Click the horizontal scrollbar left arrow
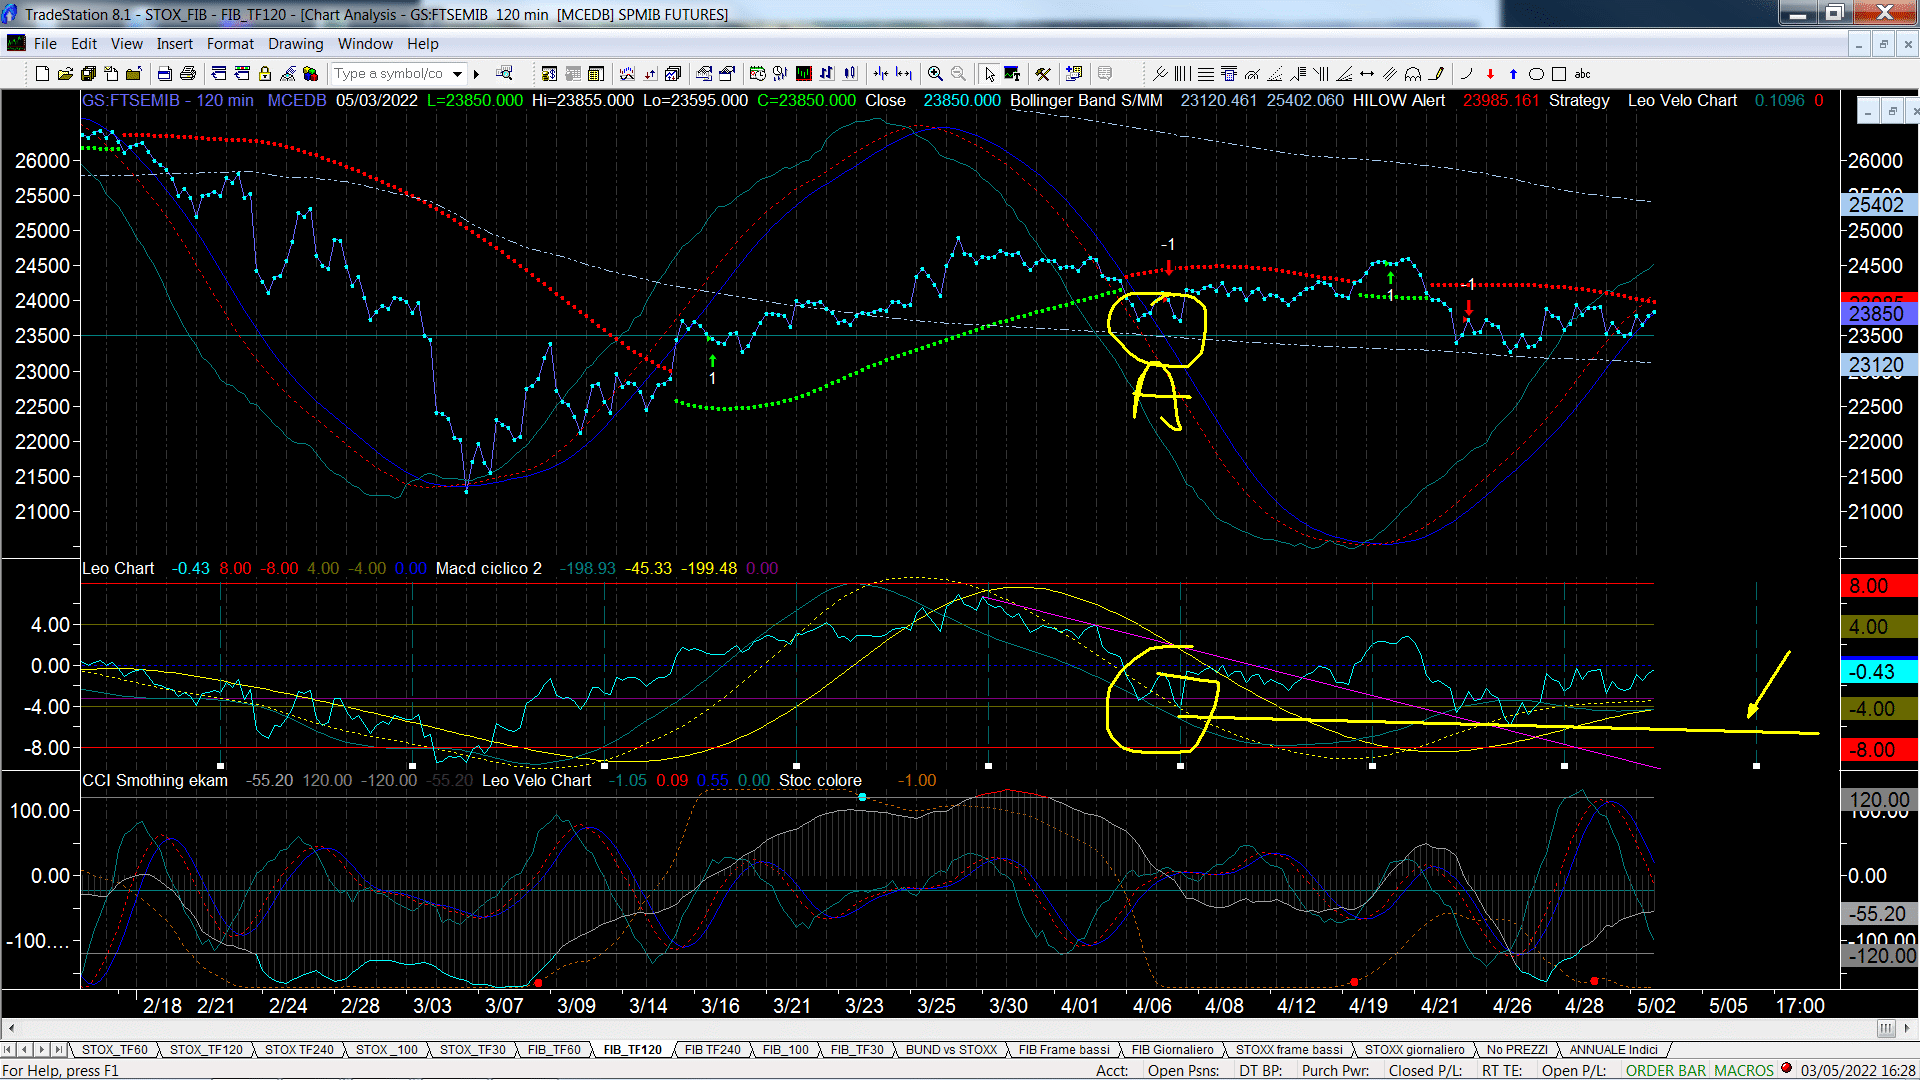 [11, 1028]
